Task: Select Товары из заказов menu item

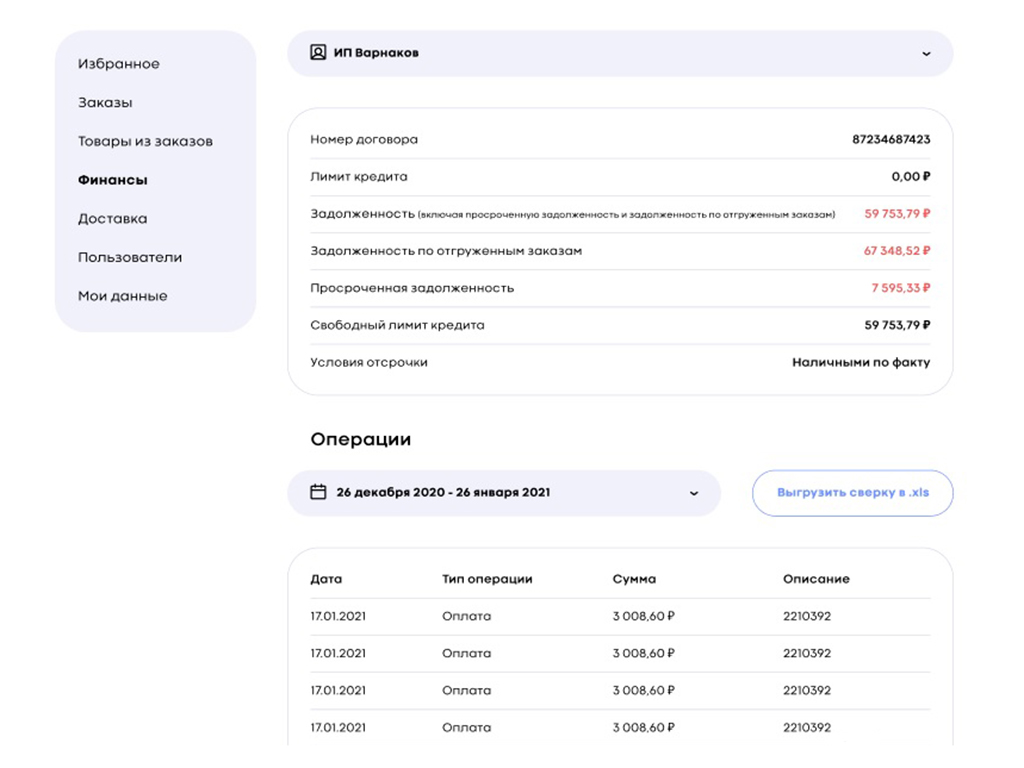Action: coord(145,141)
